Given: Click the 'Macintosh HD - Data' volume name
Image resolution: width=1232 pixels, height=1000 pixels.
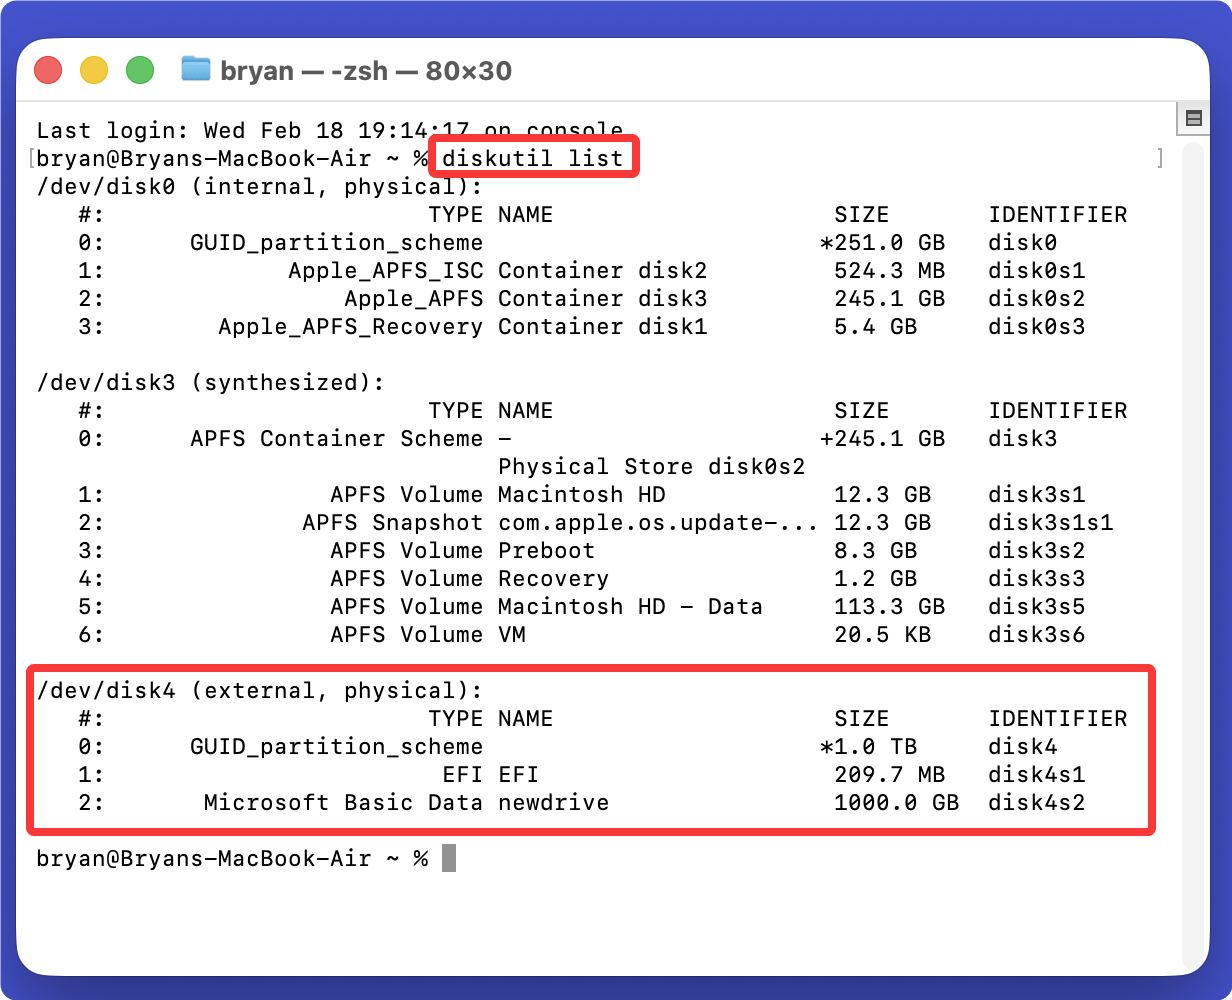Looking at the screenshot, I should coord(630,606).
